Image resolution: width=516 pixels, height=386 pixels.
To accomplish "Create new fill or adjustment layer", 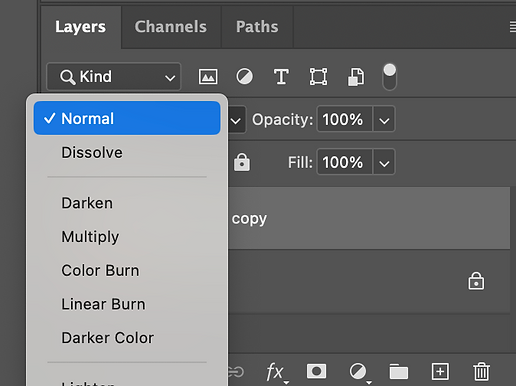I will (359, 372).
